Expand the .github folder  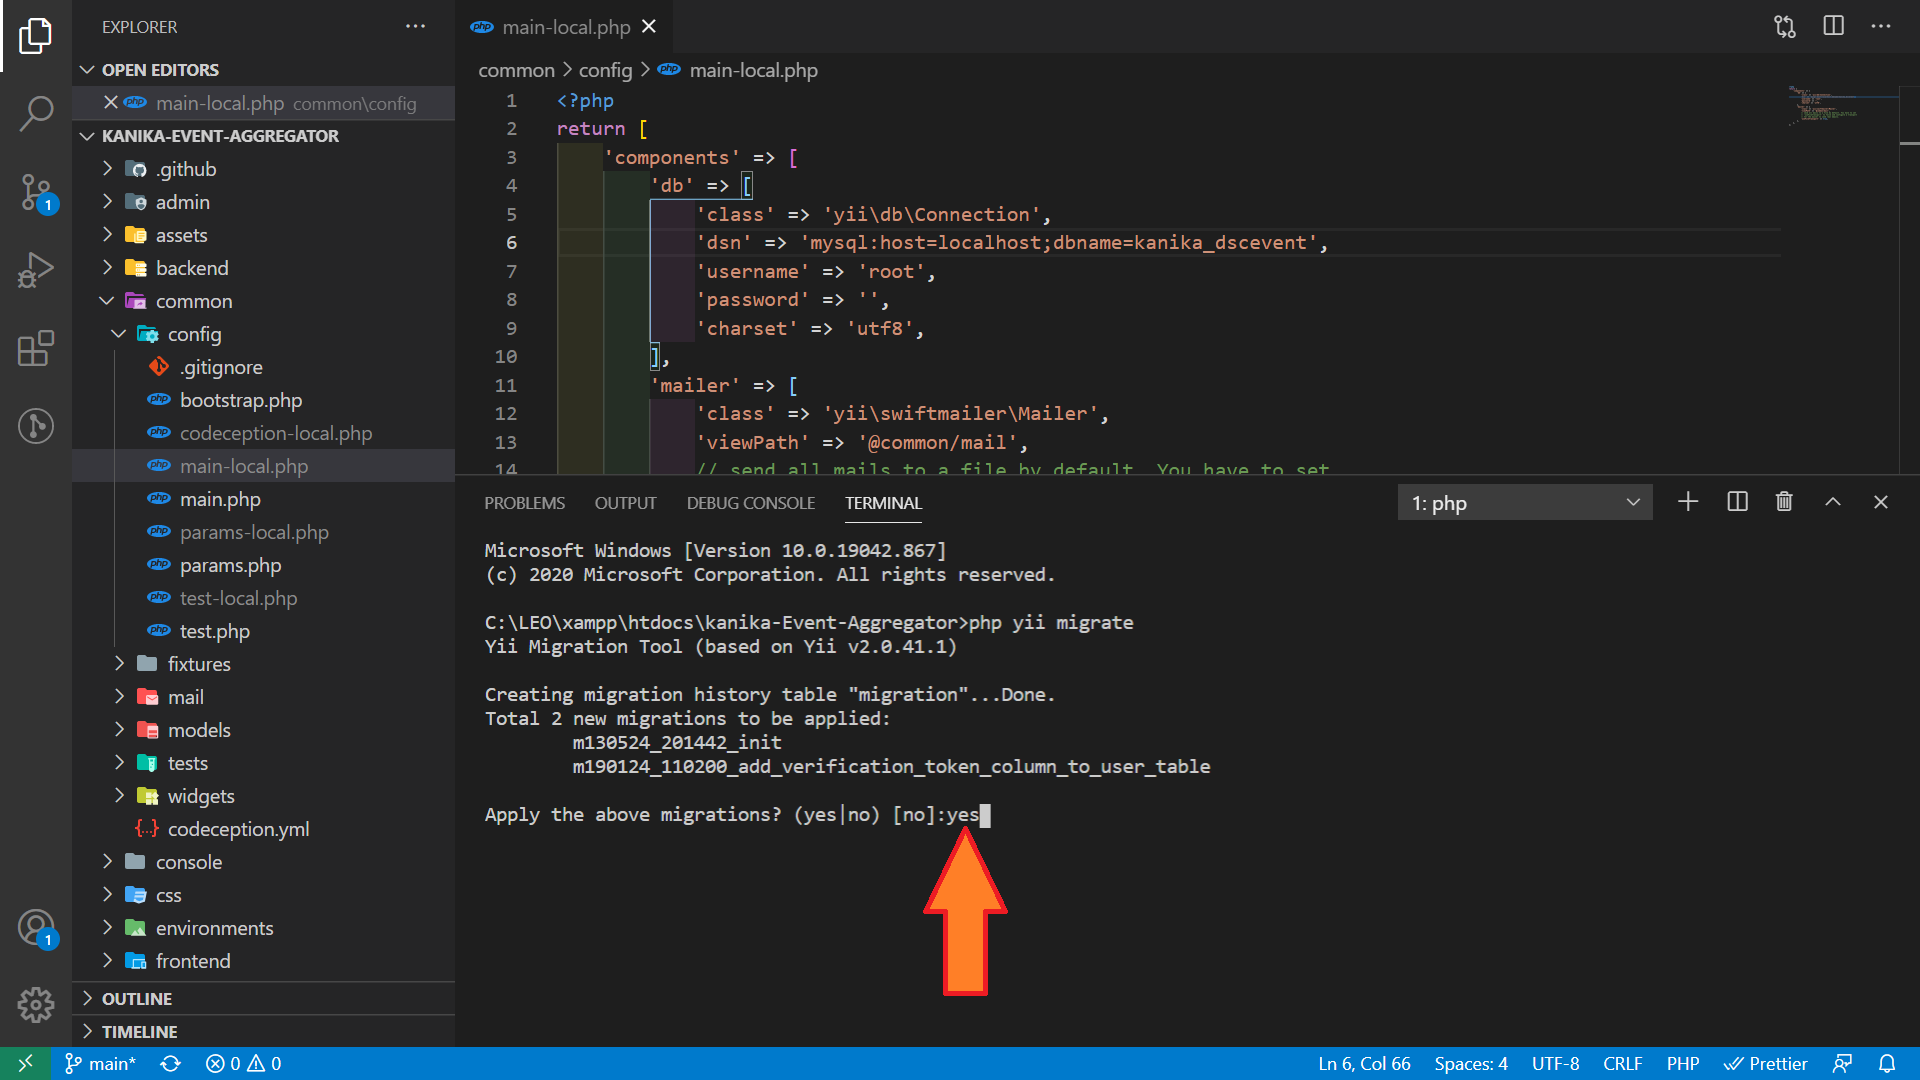coord(265,169)
